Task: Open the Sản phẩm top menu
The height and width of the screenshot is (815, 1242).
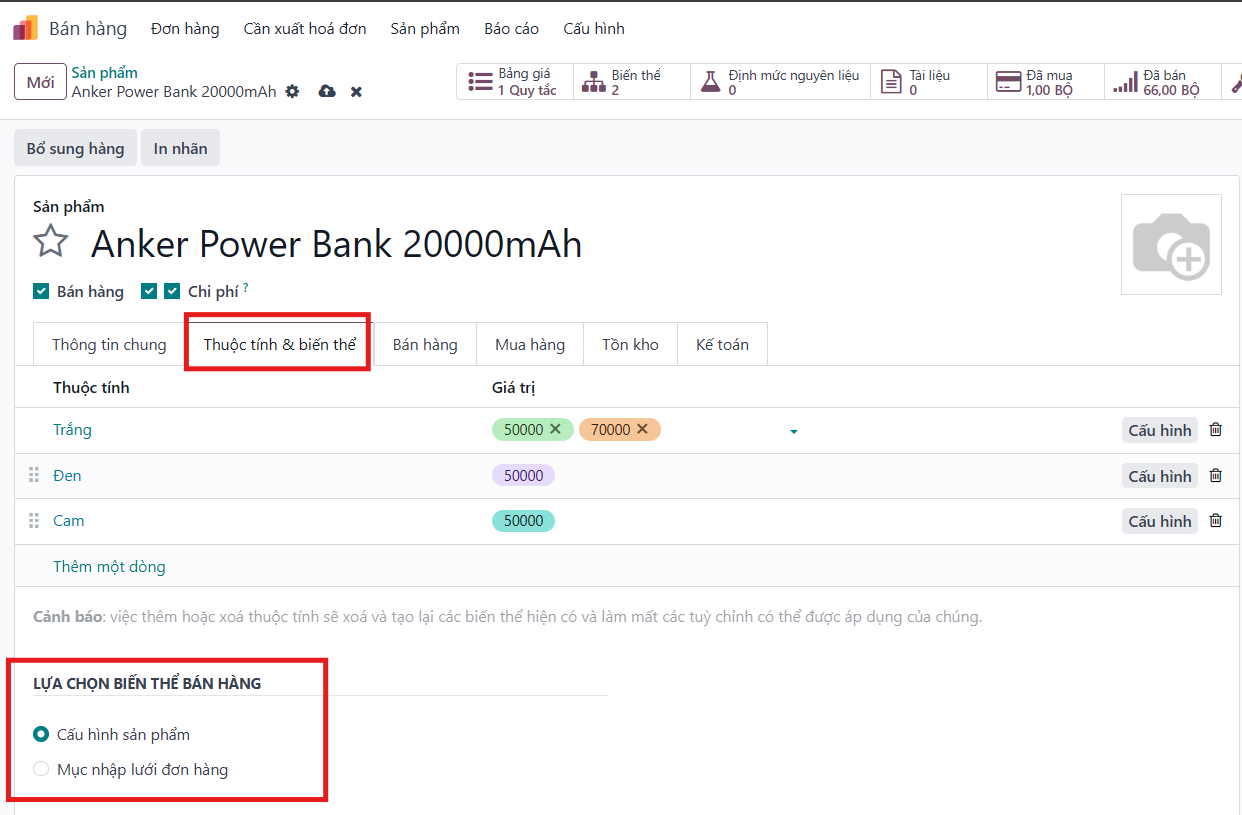Action: 425,29
